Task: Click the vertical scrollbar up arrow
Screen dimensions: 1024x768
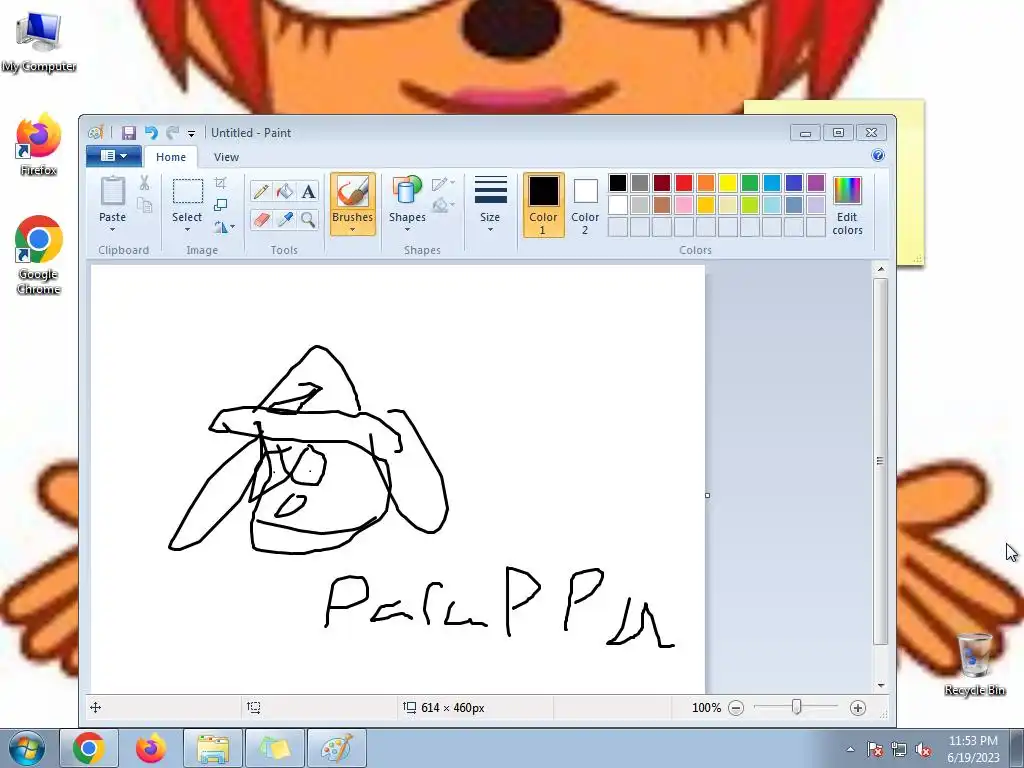Action: [881, 269]
